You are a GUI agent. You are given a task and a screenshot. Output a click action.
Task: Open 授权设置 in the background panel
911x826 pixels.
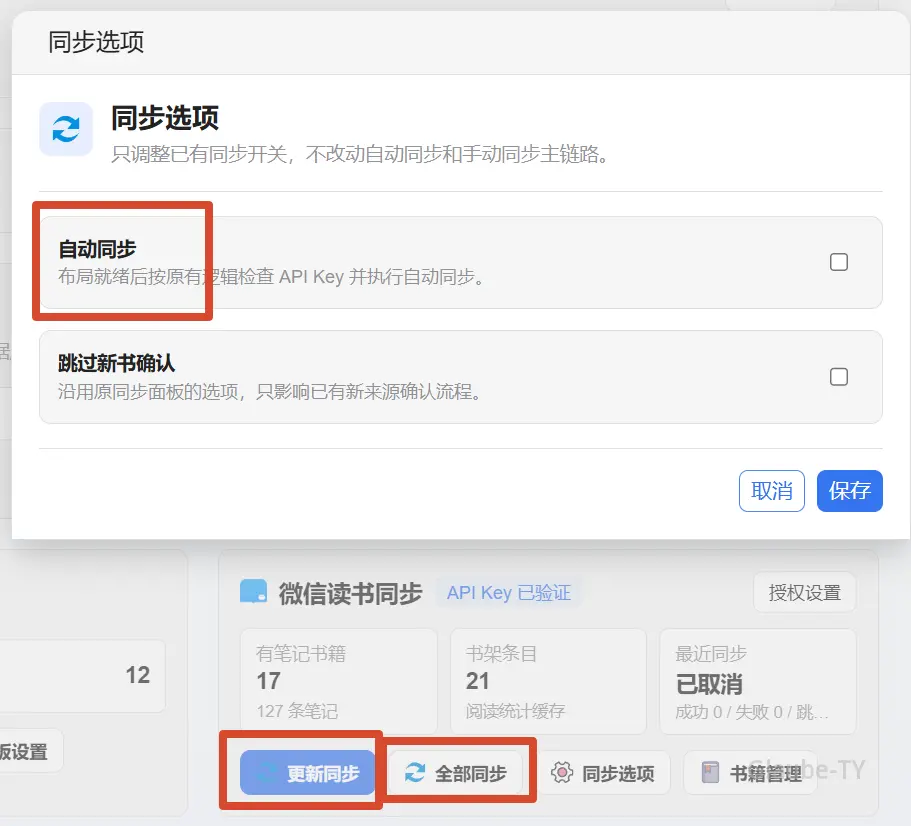click(x=805, y=592)
